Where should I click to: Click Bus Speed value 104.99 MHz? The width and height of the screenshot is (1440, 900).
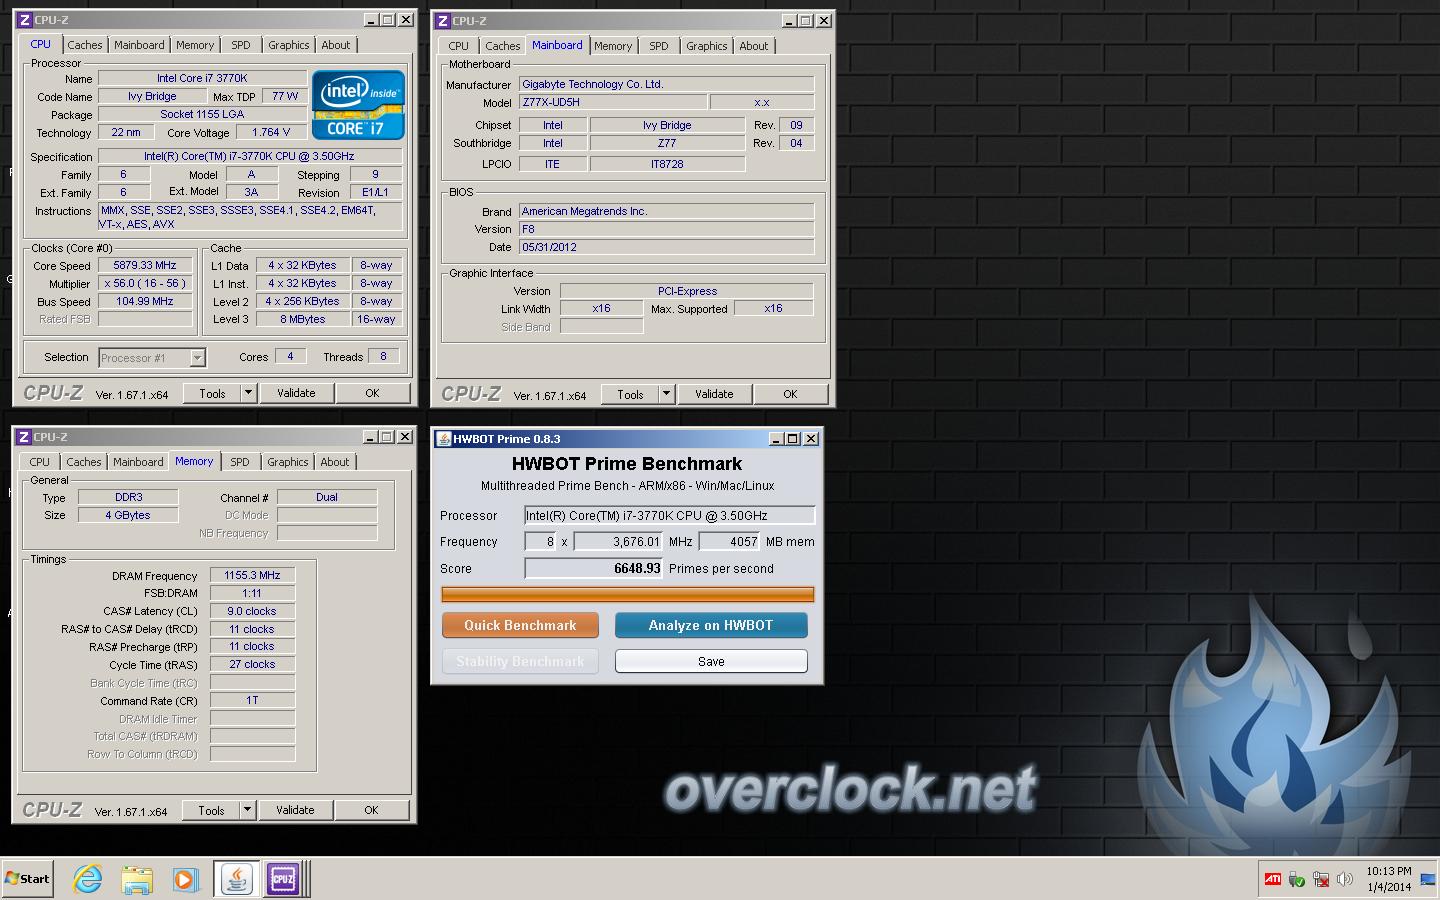pyautogui.click(x=145, y=302)
